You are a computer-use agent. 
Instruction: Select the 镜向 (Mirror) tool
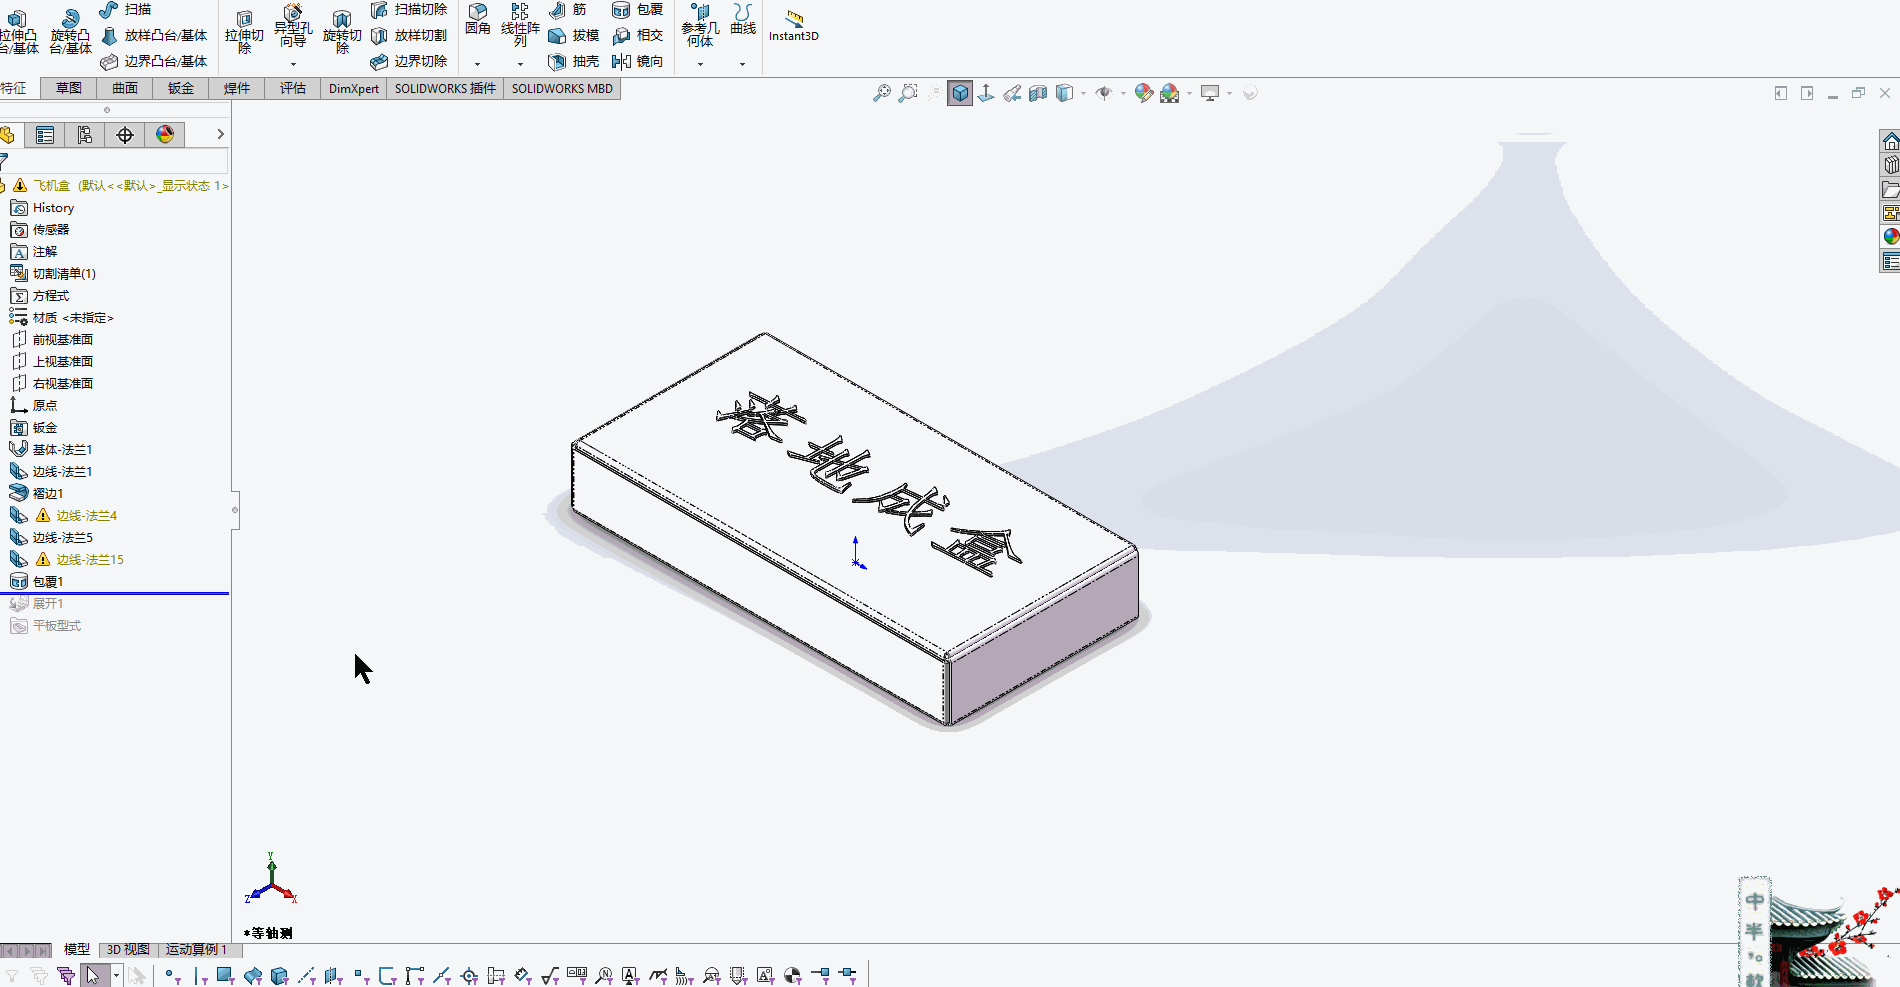(637, 62)
